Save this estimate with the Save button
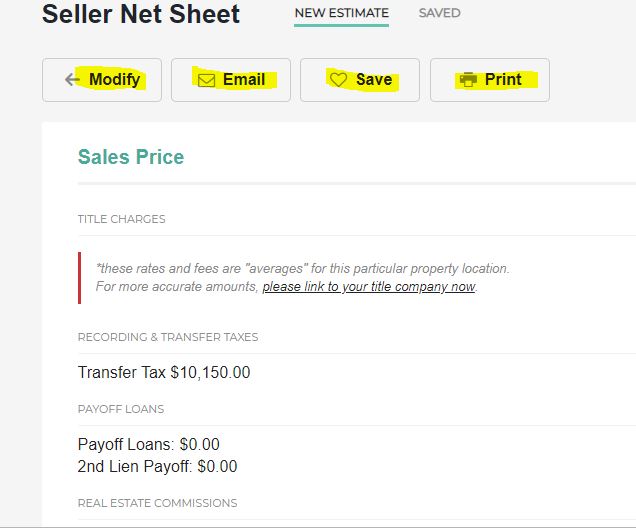The image size is (636, 528). [x=360, y=80]
